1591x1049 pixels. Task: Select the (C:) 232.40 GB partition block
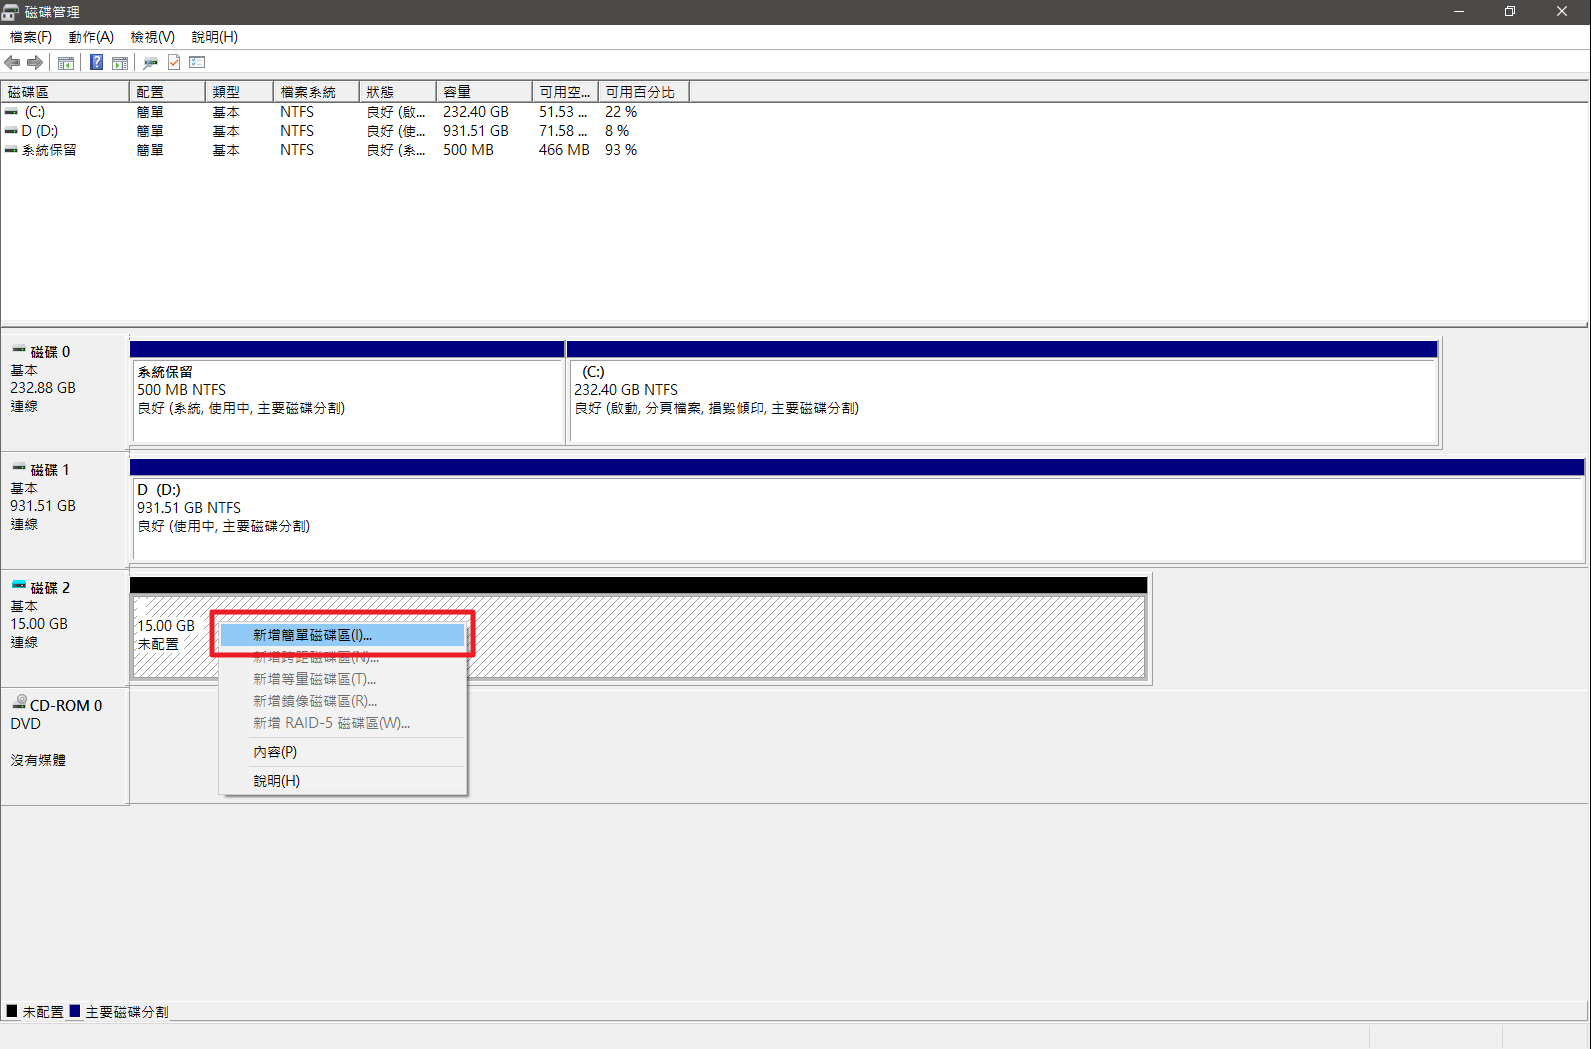click(x=1002, y=400)
